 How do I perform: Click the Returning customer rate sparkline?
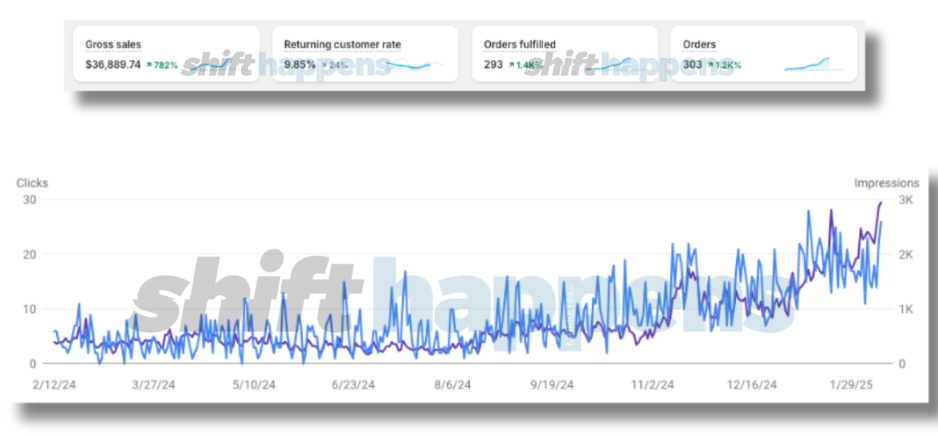click(416, 65)
